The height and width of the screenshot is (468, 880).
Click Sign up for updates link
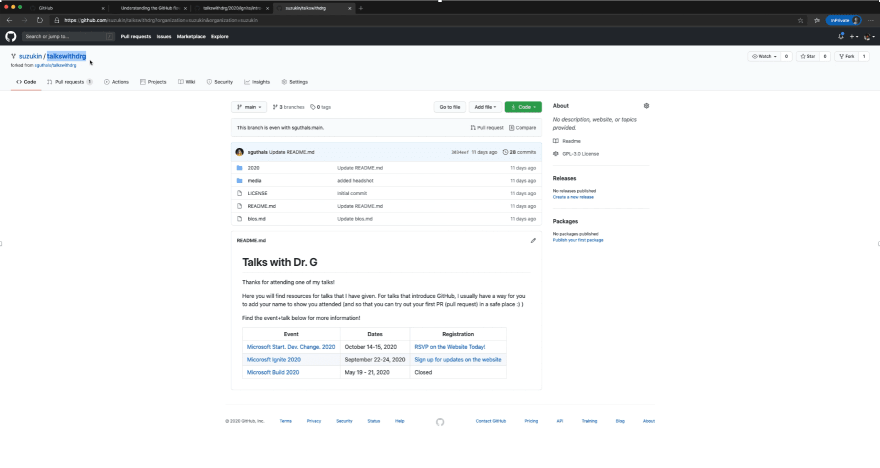click(x=458, y=360)
